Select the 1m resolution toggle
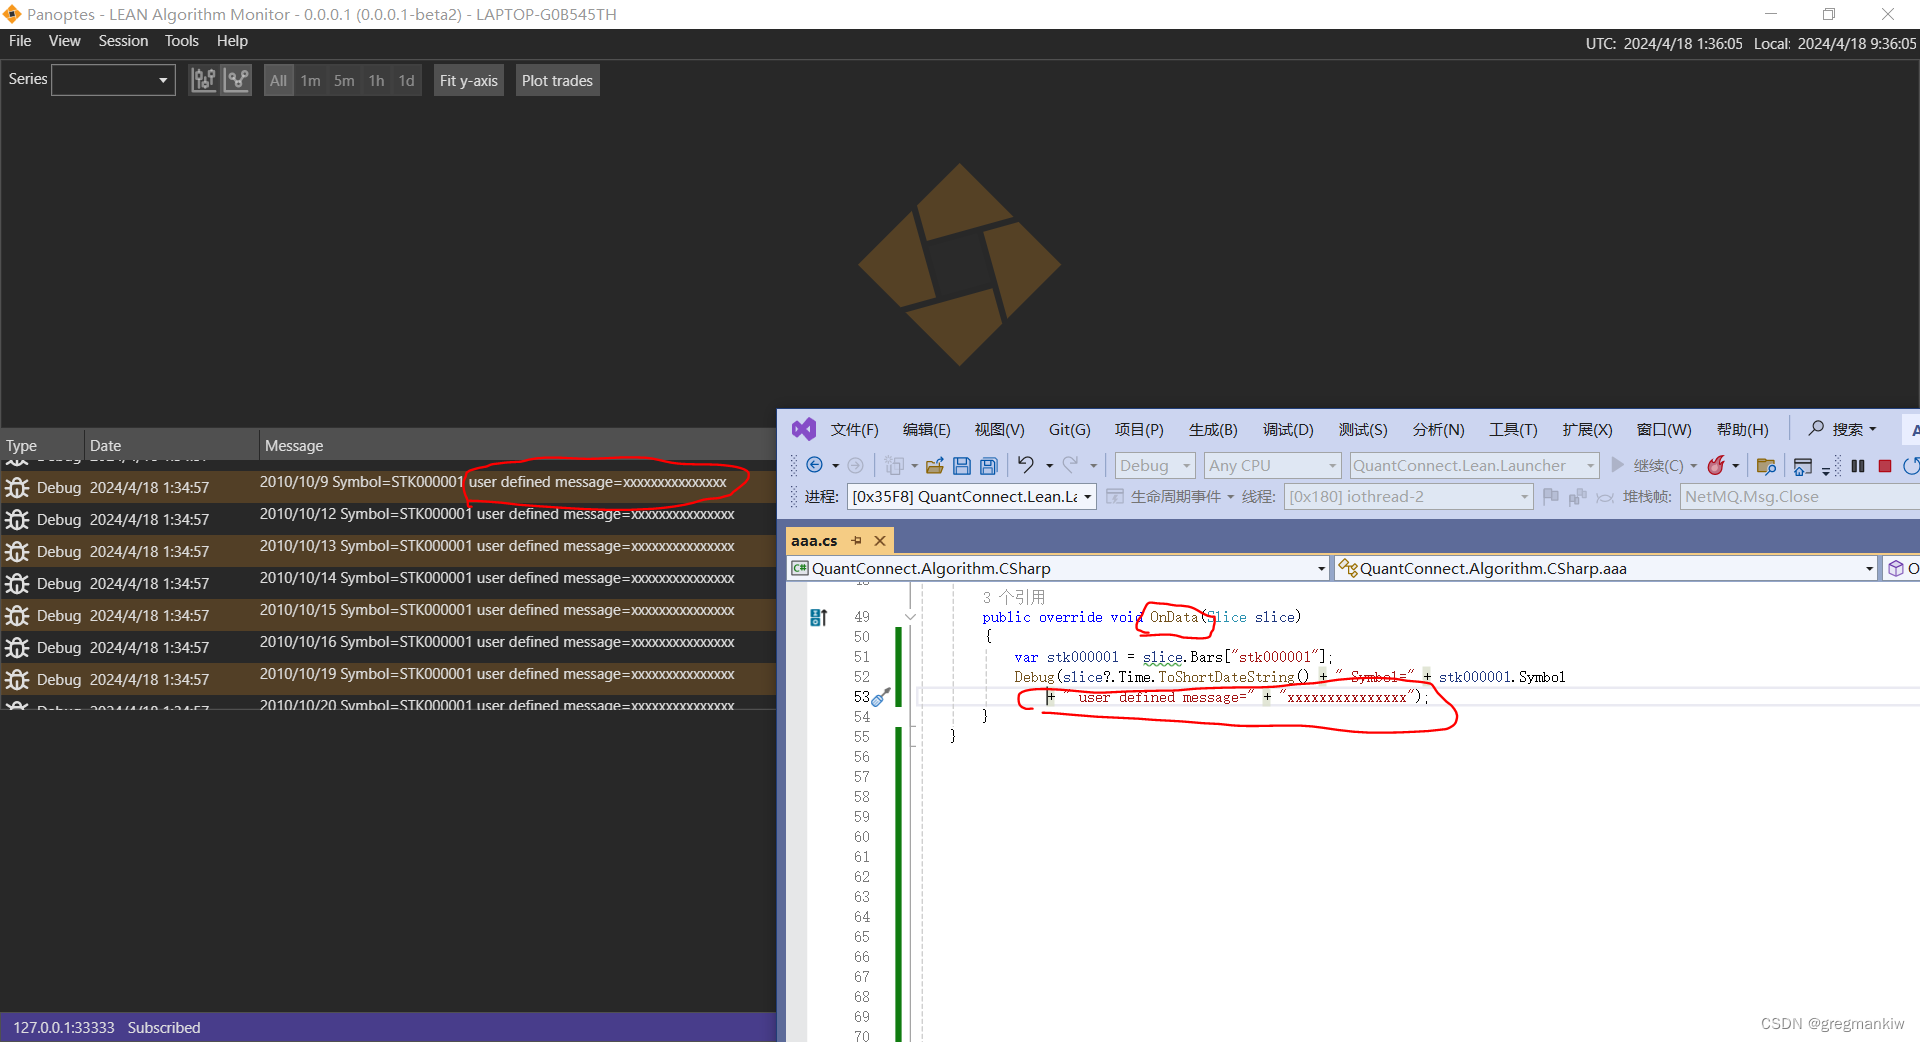This screenshot has width=1920, height=1042. (311, 81)
